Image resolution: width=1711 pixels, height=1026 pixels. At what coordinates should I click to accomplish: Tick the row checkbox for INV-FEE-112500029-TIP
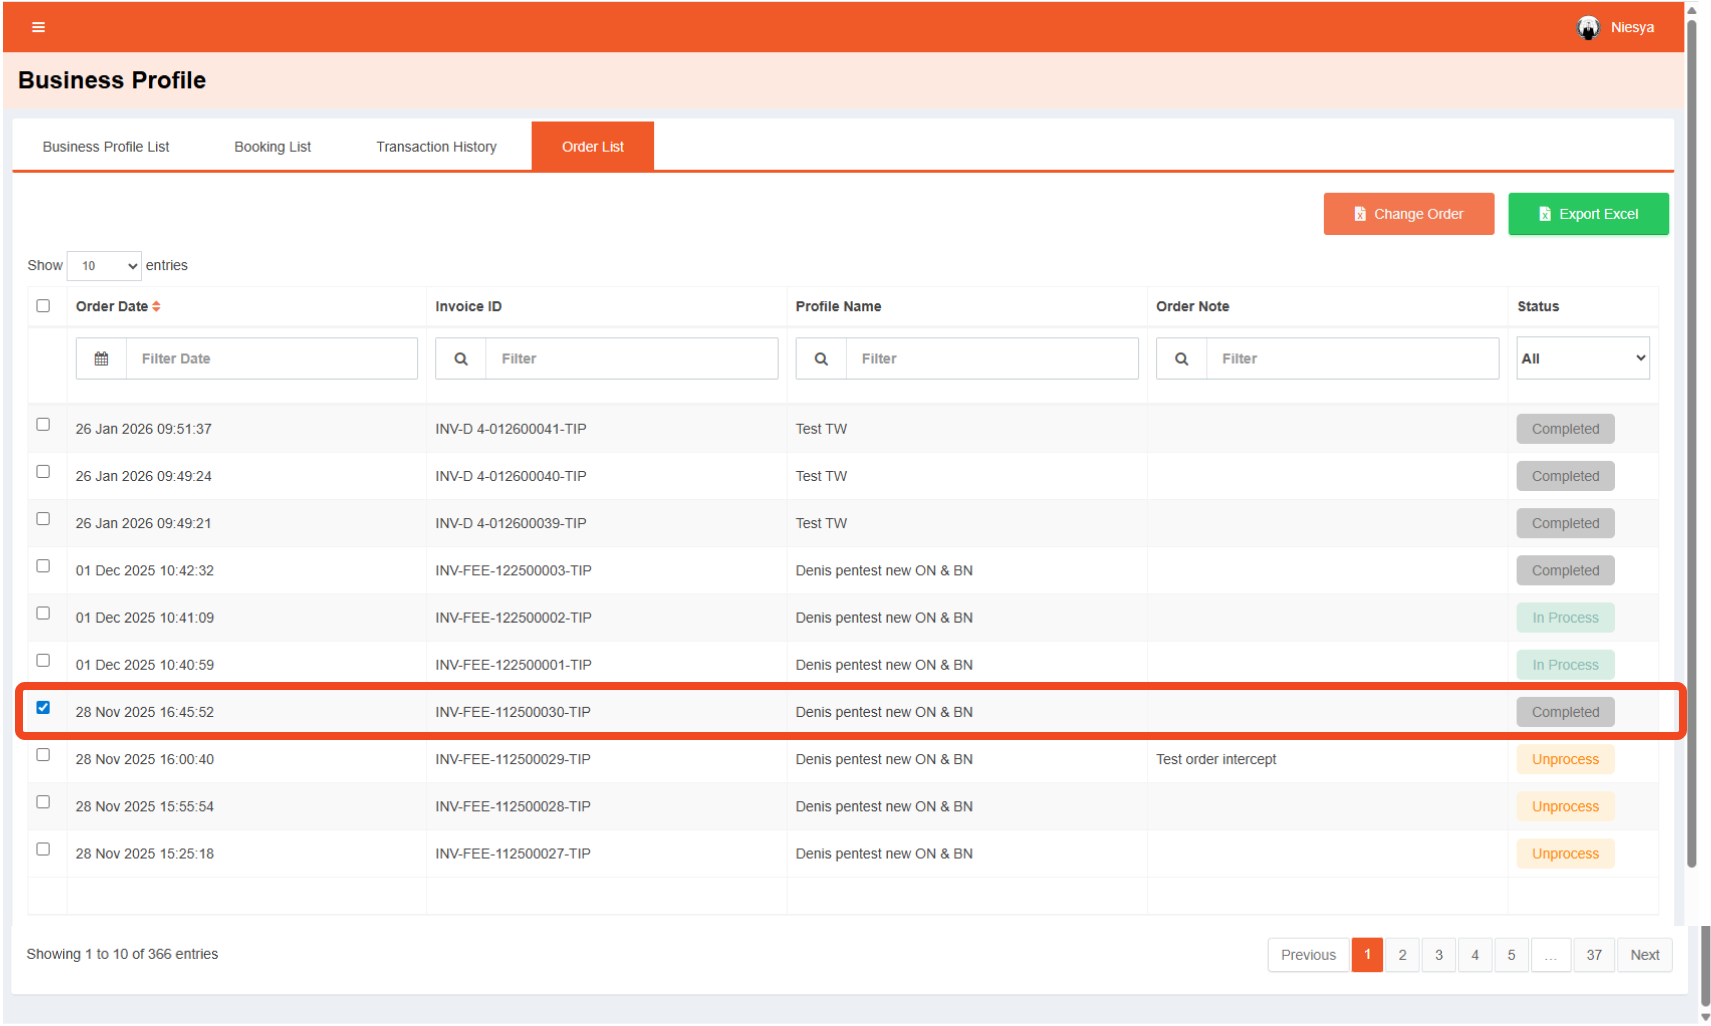pos(43,755)
